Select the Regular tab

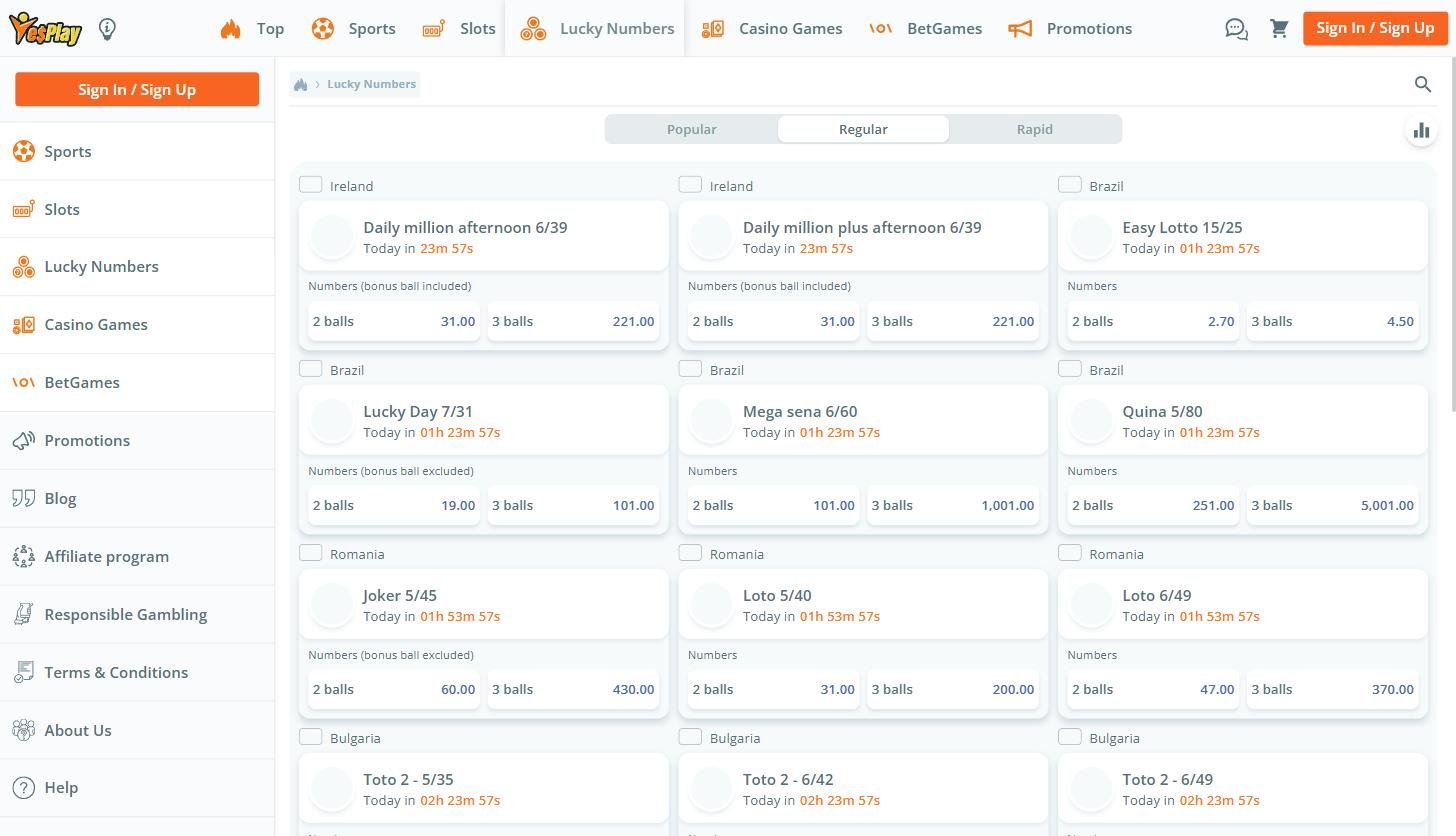click(x=863, y=129)
